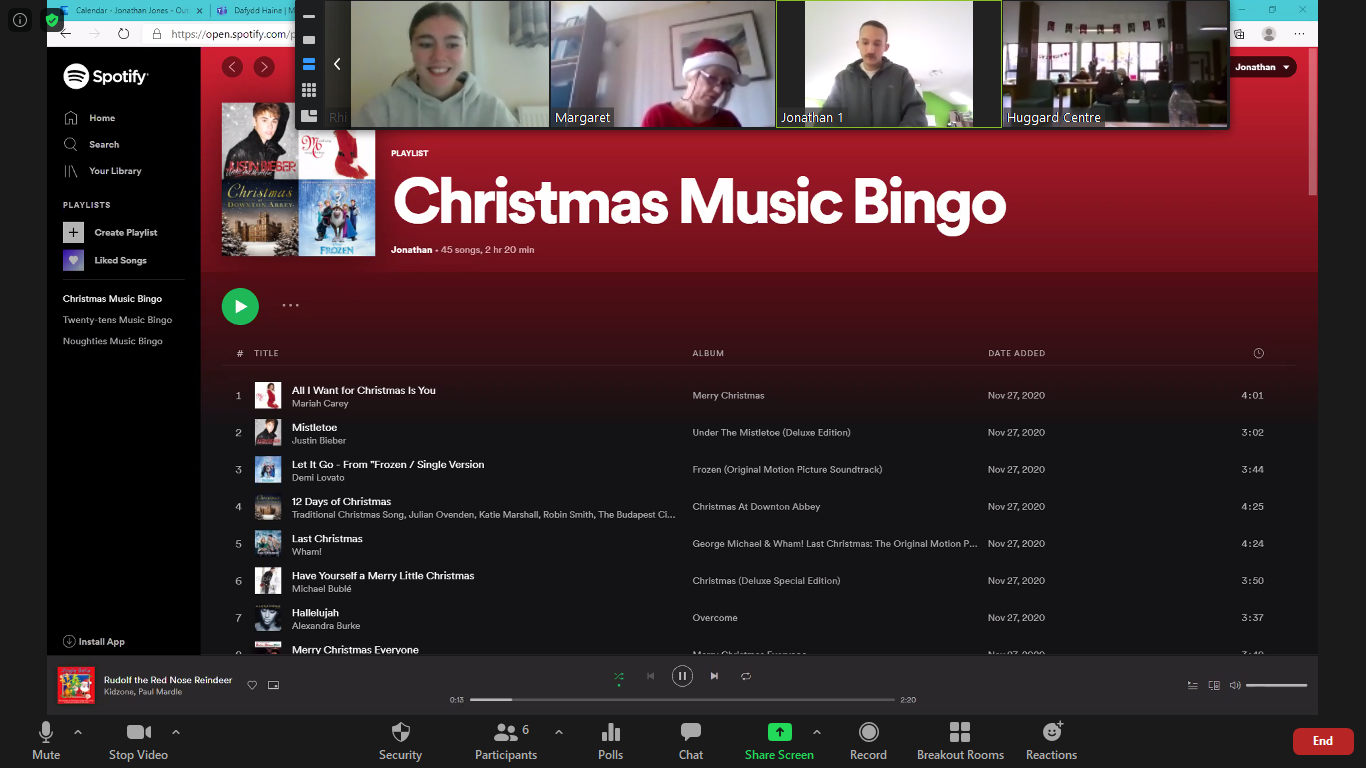
Task: Toggle shuffle playback
Action: pos(619,676)
